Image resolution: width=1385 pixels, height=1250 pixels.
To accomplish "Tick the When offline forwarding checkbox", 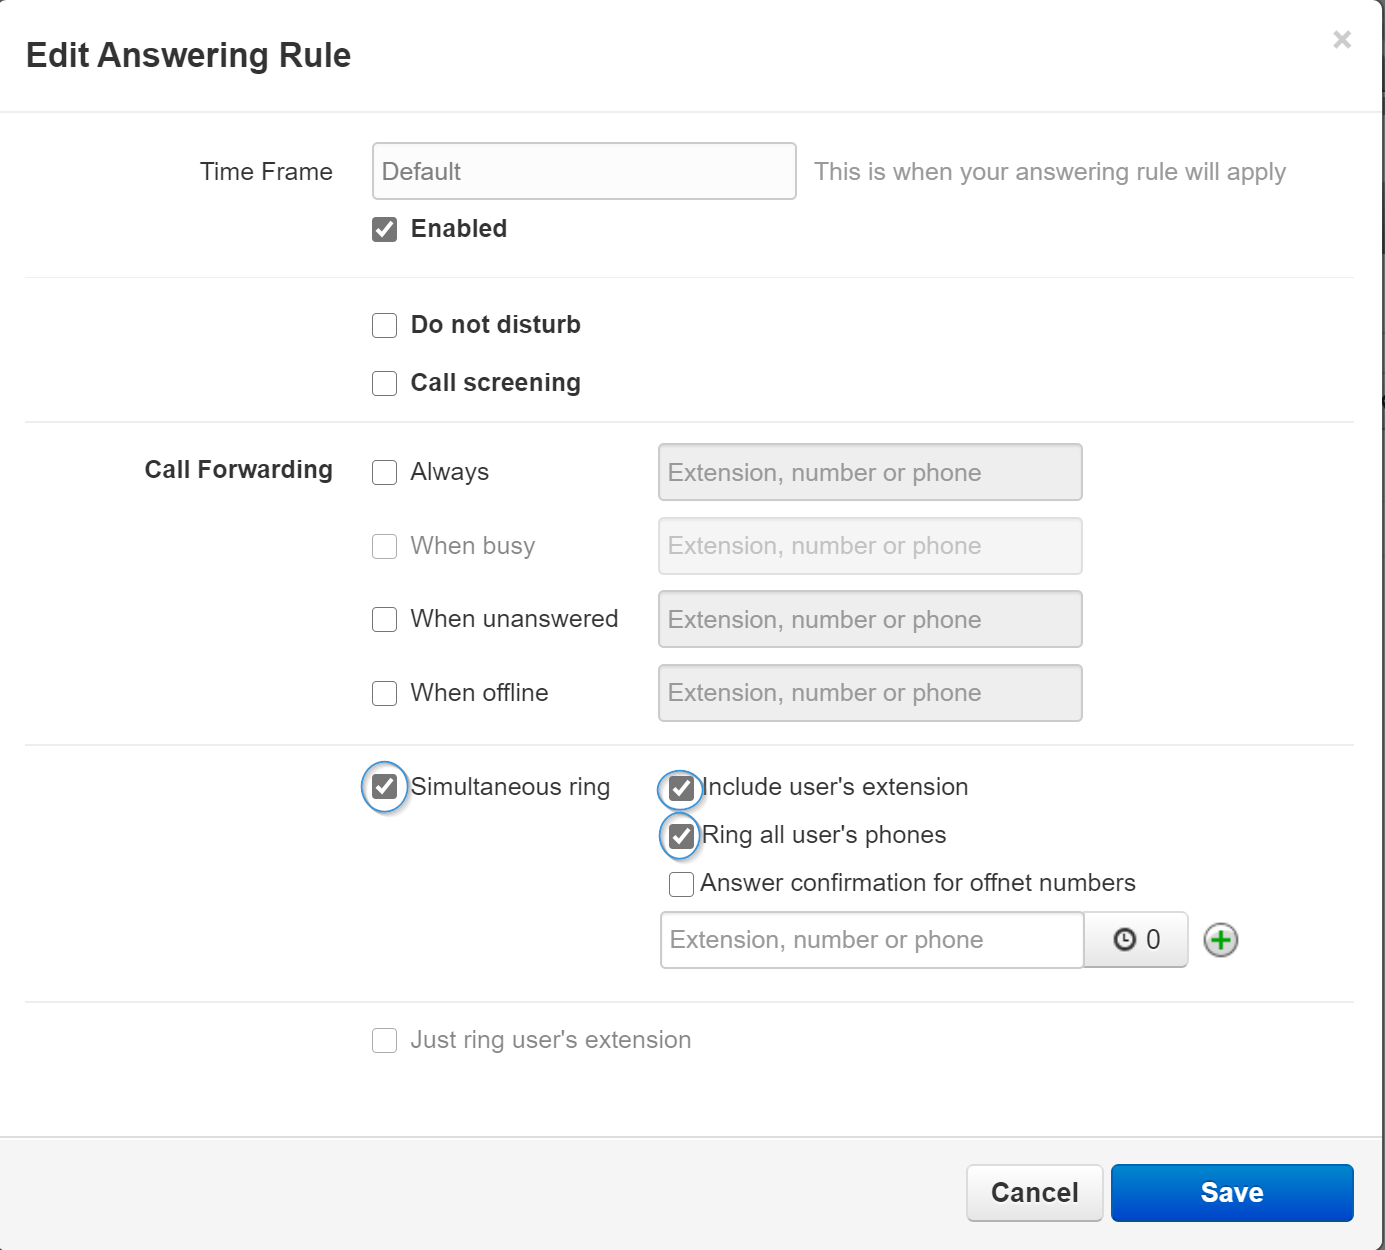I will (x=385, y=694).
